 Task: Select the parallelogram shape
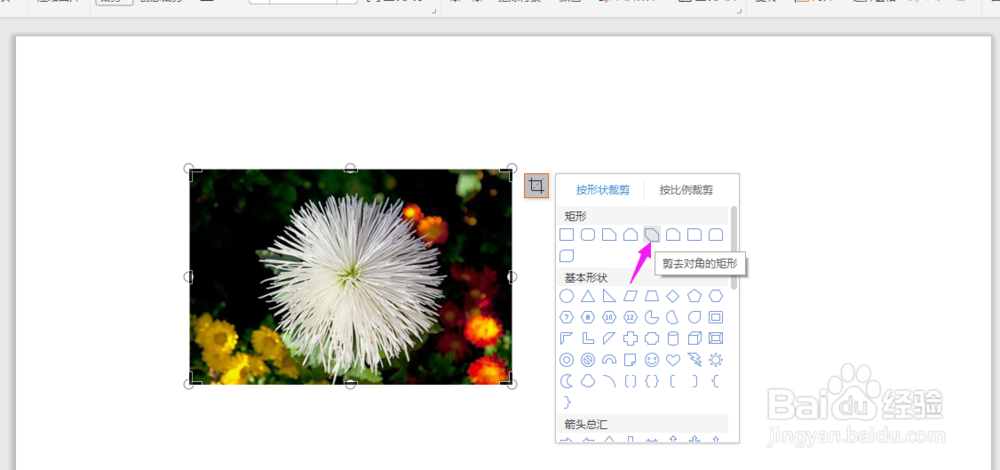[x=631, y=296]
